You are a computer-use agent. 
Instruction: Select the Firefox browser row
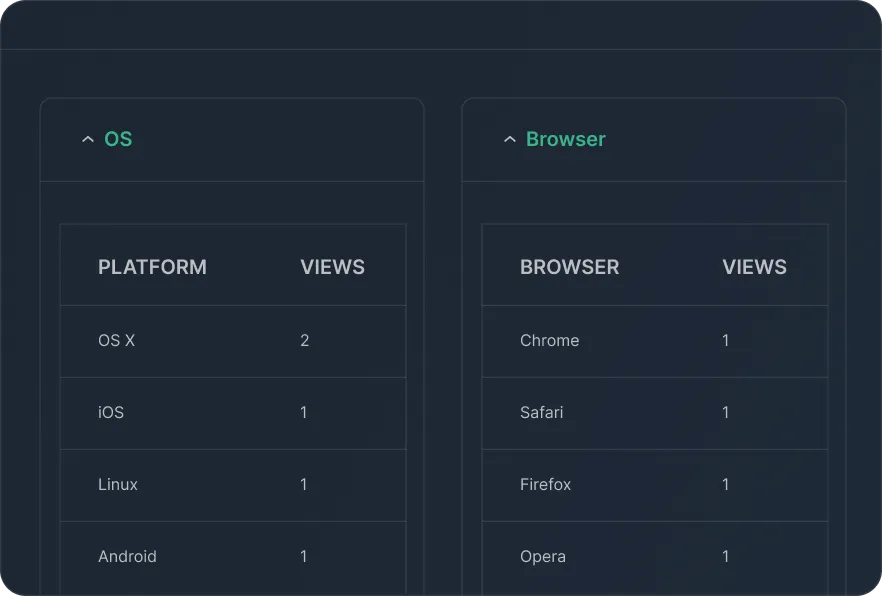tap(655, 485)
